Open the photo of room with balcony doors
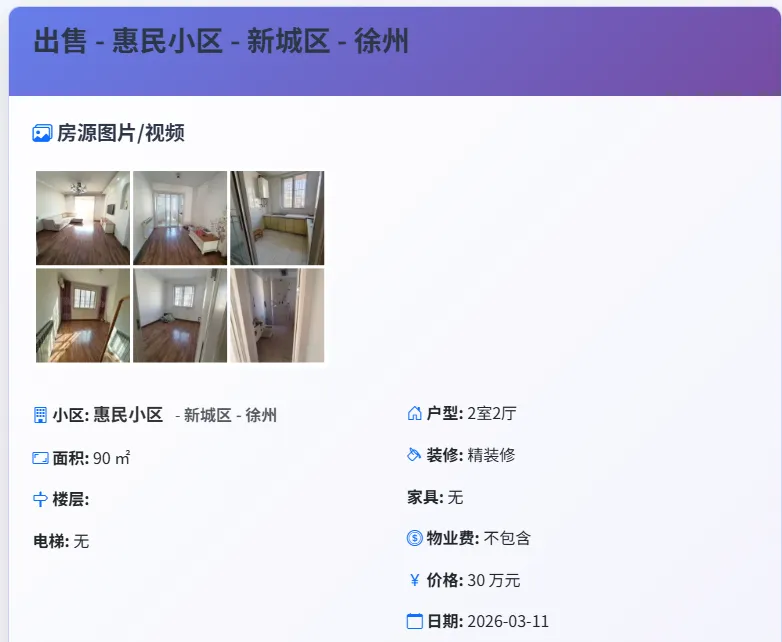The height and width of the screenshot is (642, 782). click(180, 218)
